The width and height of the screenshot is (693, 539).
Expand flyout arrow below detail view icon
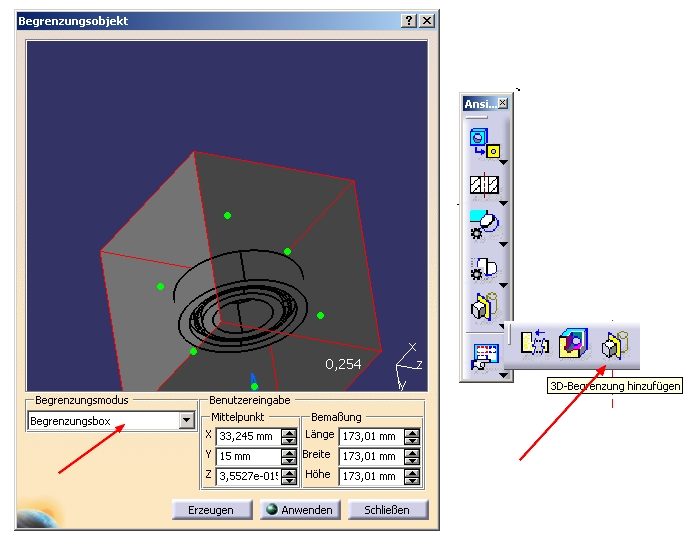(x=503, y=244)
